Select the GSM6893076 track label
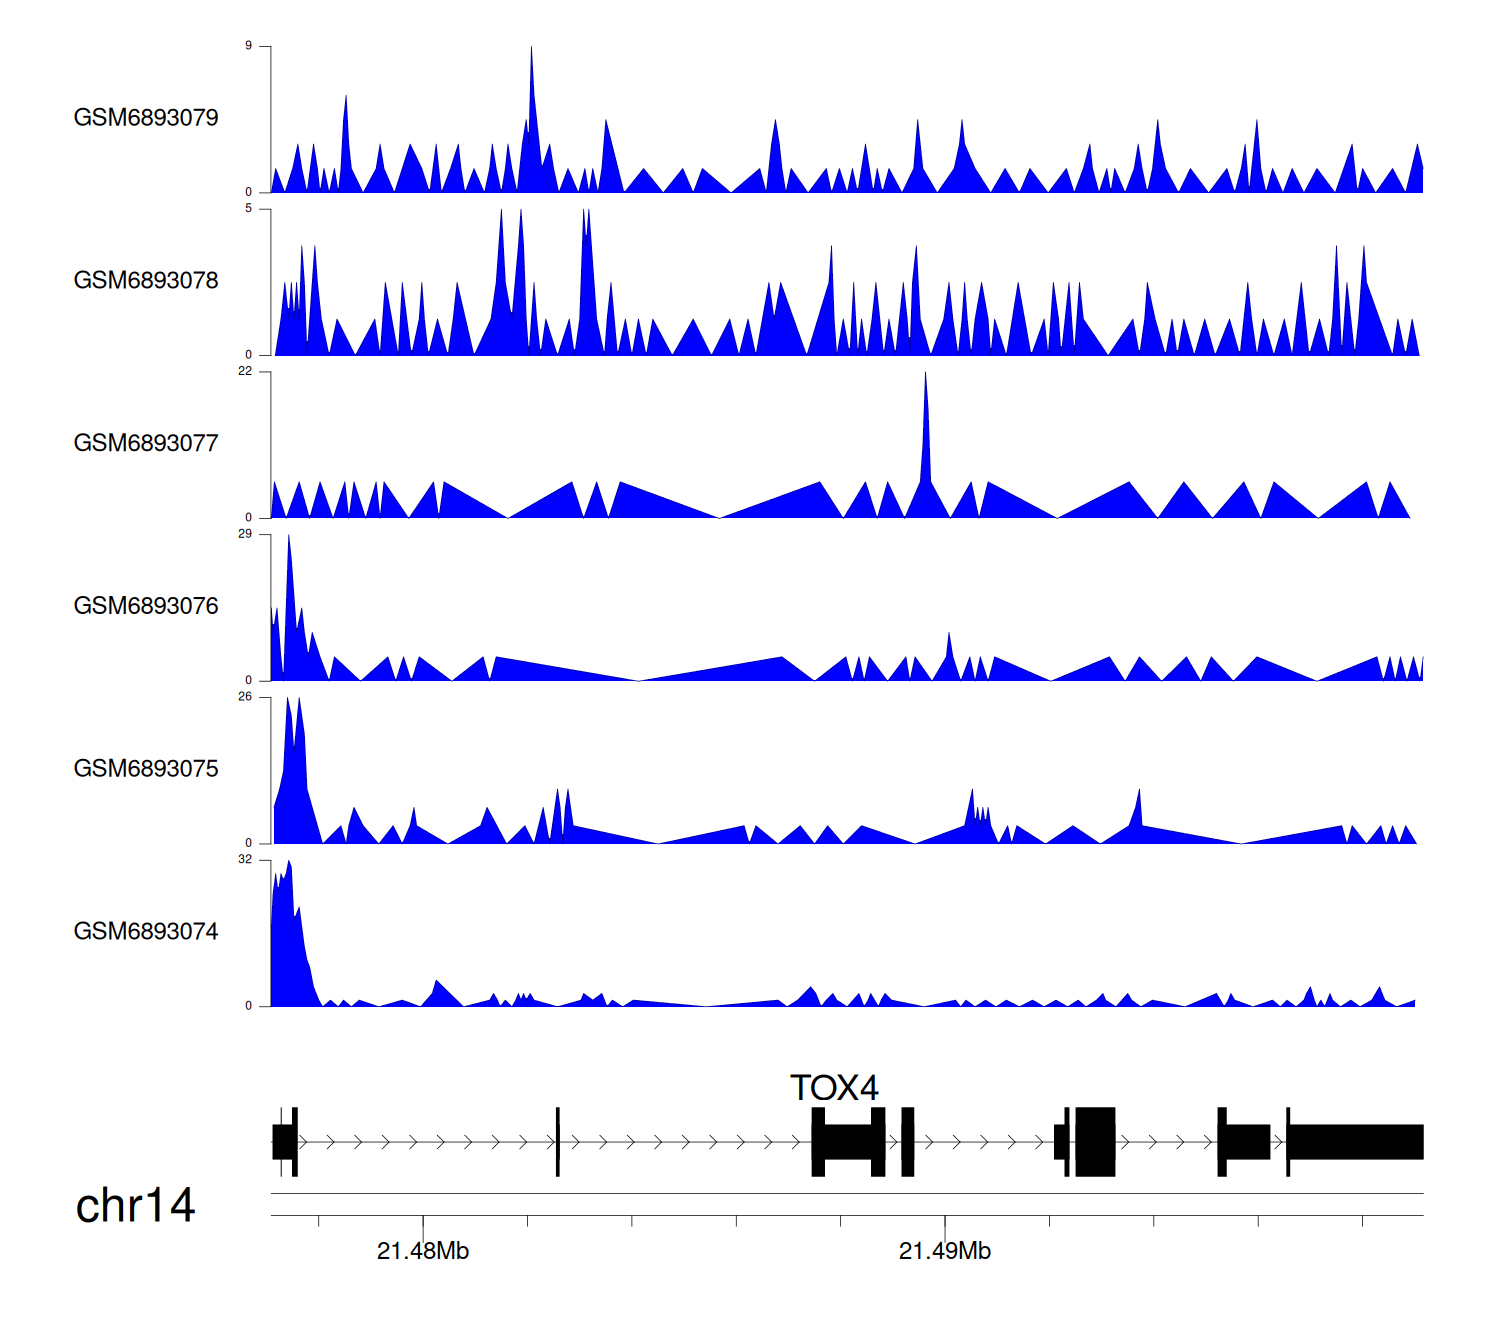The height and width of the screenshot is (1320, 1500). click(x=146, y=606)
